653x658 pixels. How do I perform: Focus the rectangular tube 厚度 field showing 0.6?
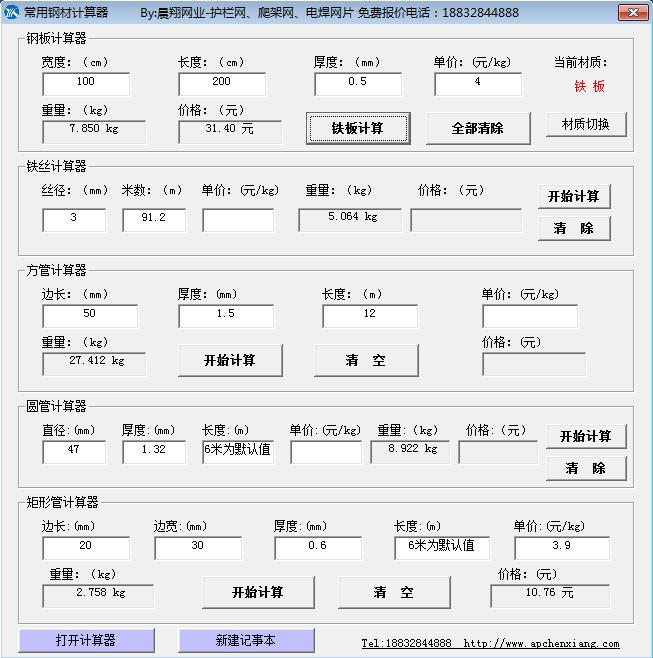pyautogui.click(x=318, y=548)
